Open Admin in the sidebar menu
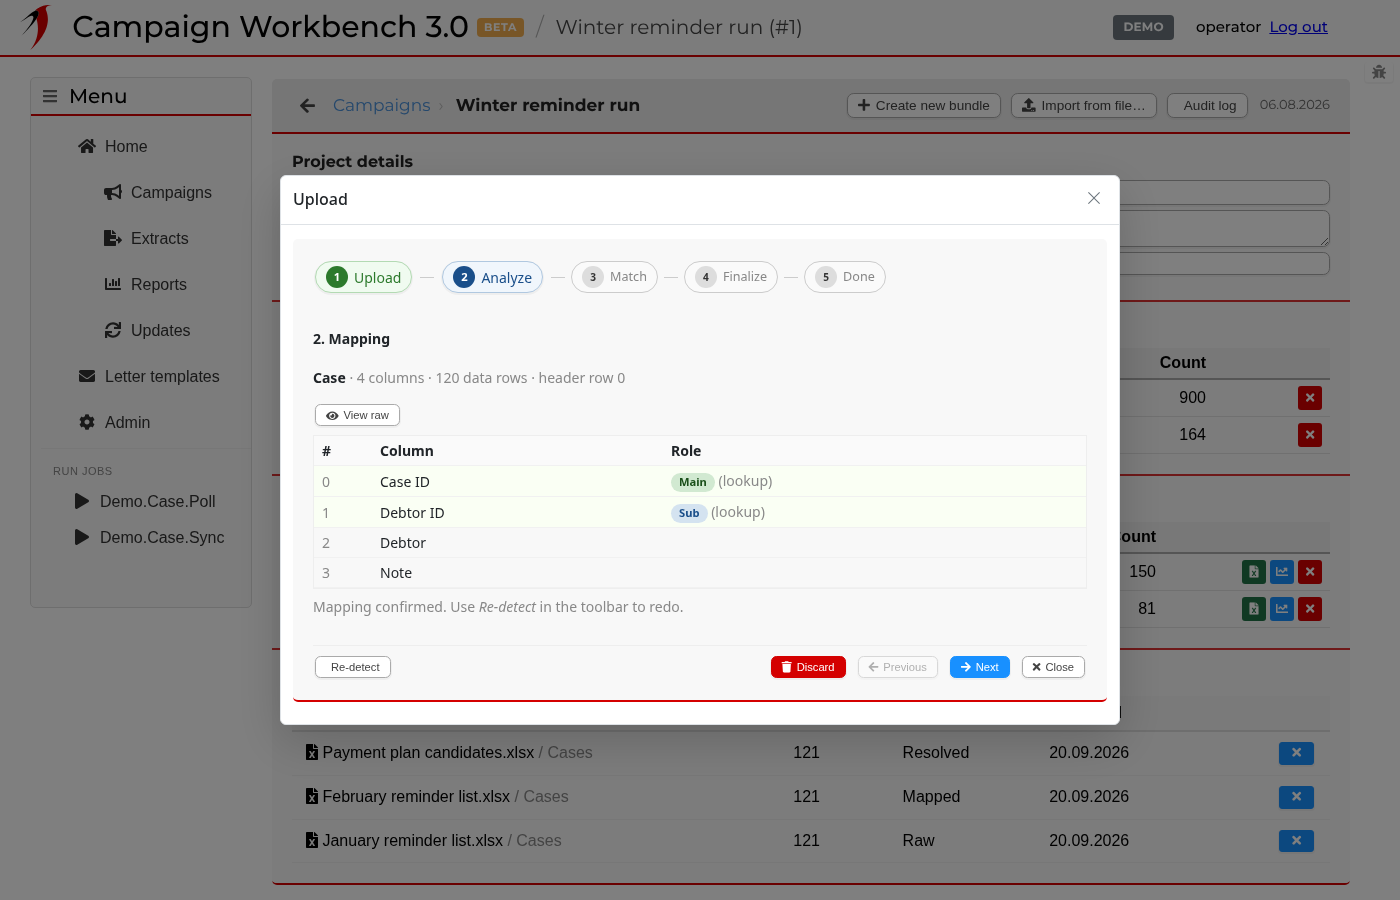This screenshot has height=900, width=1400. (x=115, y=422)
